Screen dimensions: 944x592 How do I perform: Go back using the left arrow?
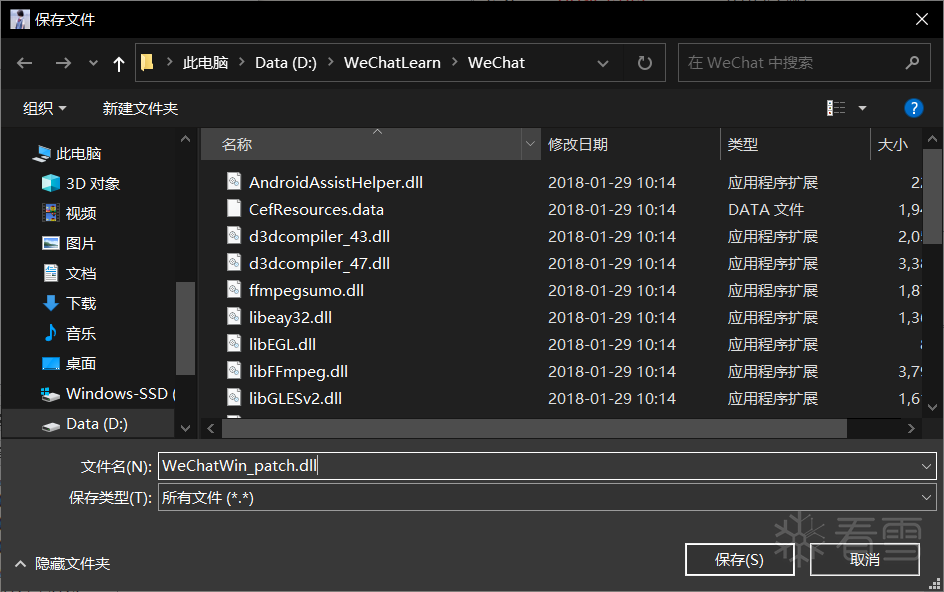tap(25, 63)
